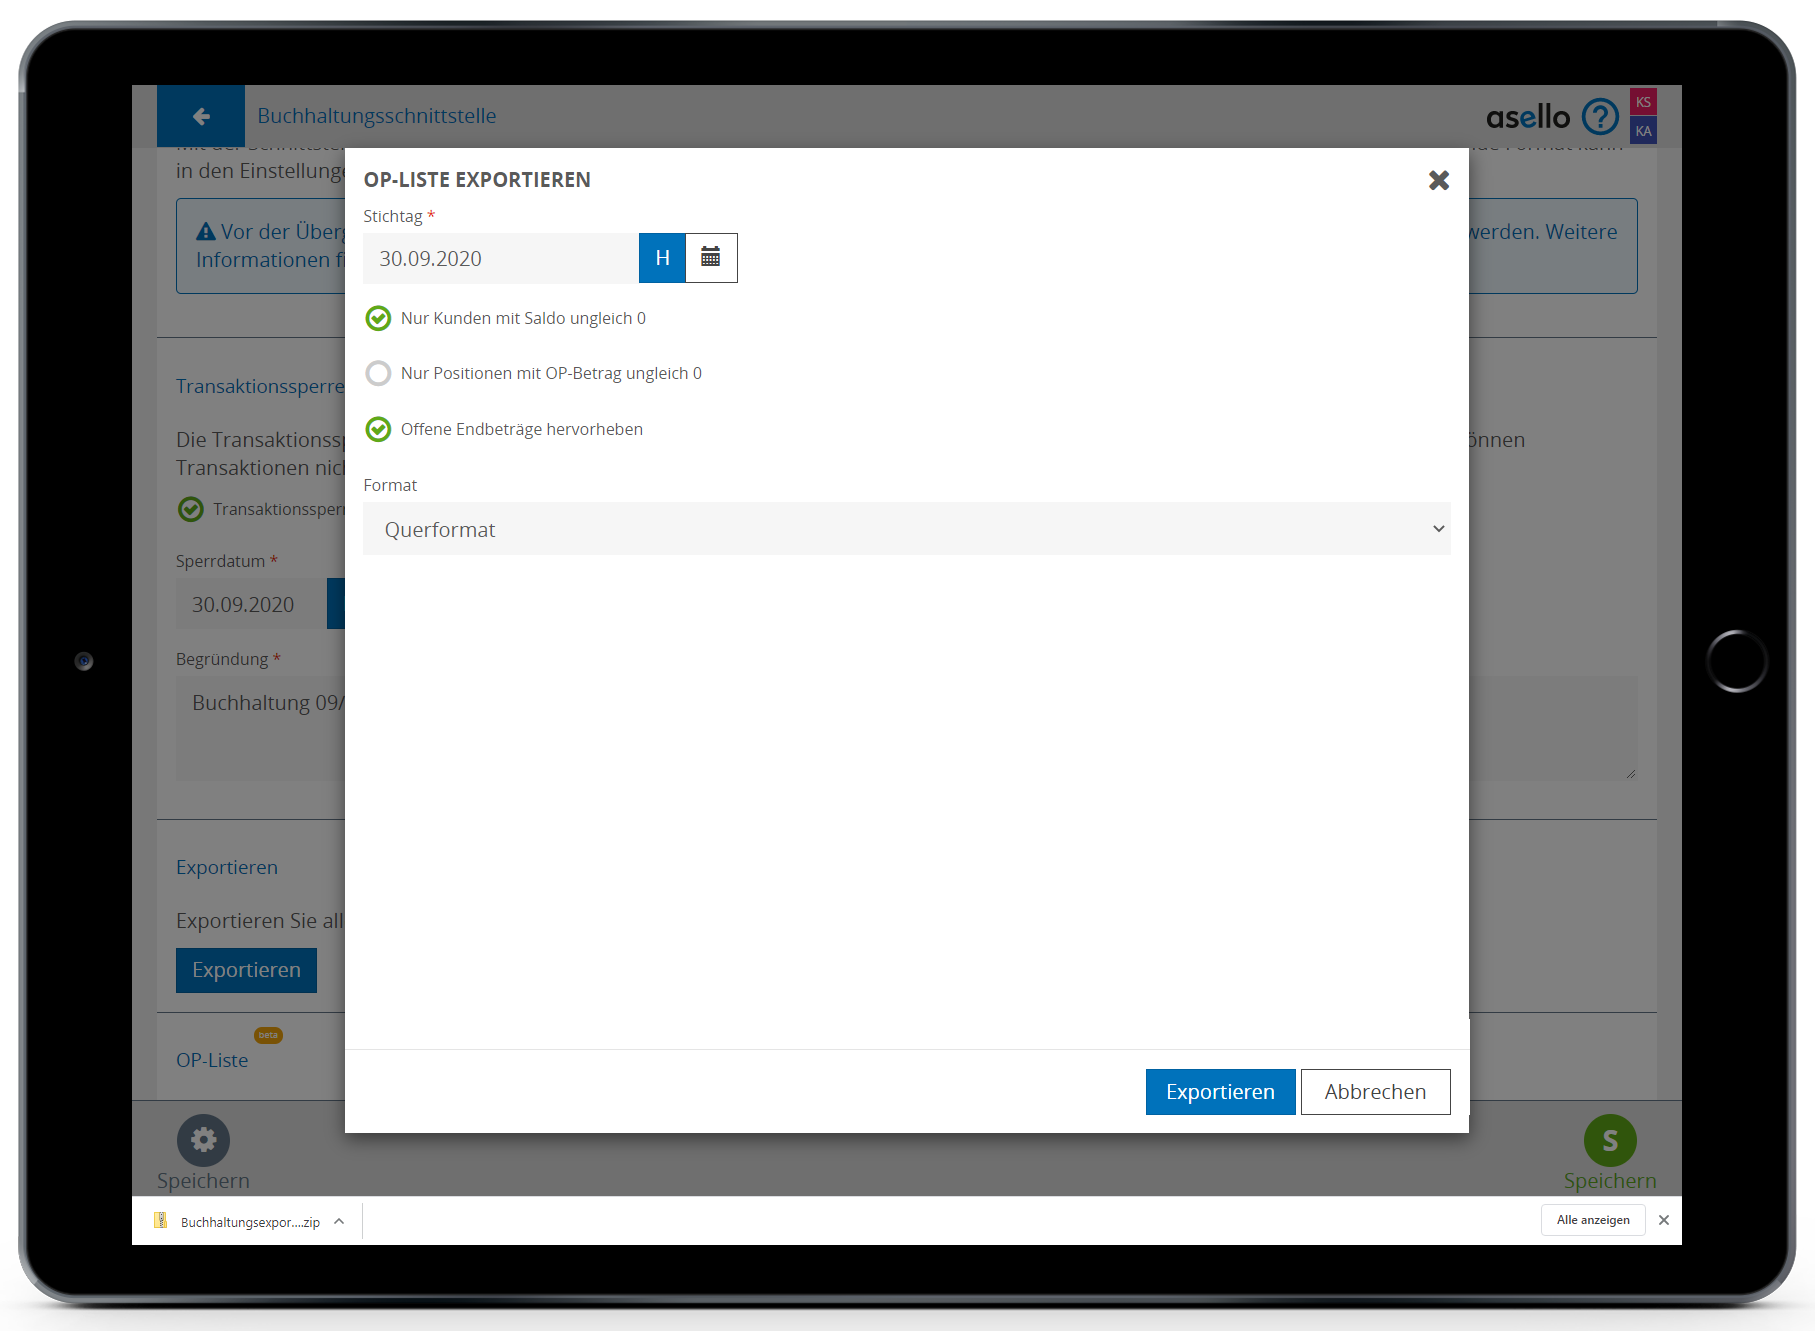
Task: Click the settings gear icon
Action: click(x=203, y=1140)
